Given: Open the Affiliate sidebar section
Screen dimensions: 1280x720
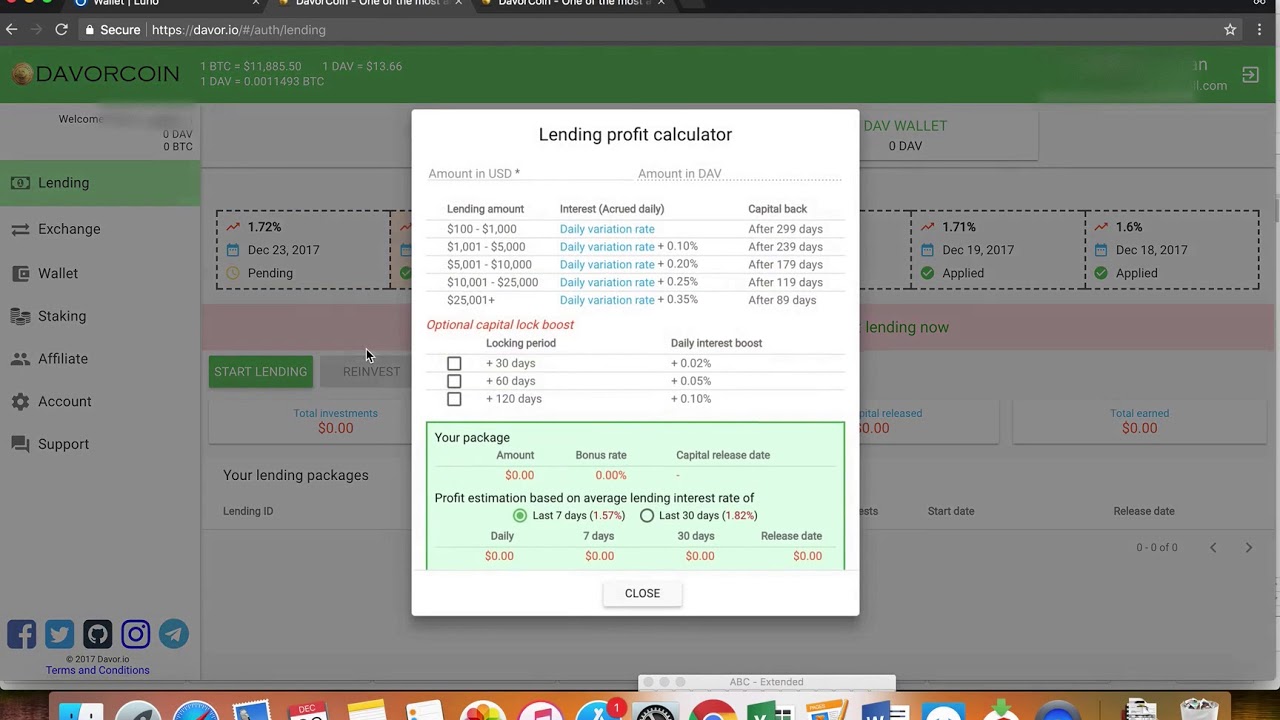Looking at the screenshot, I should (x=100, y=358).
